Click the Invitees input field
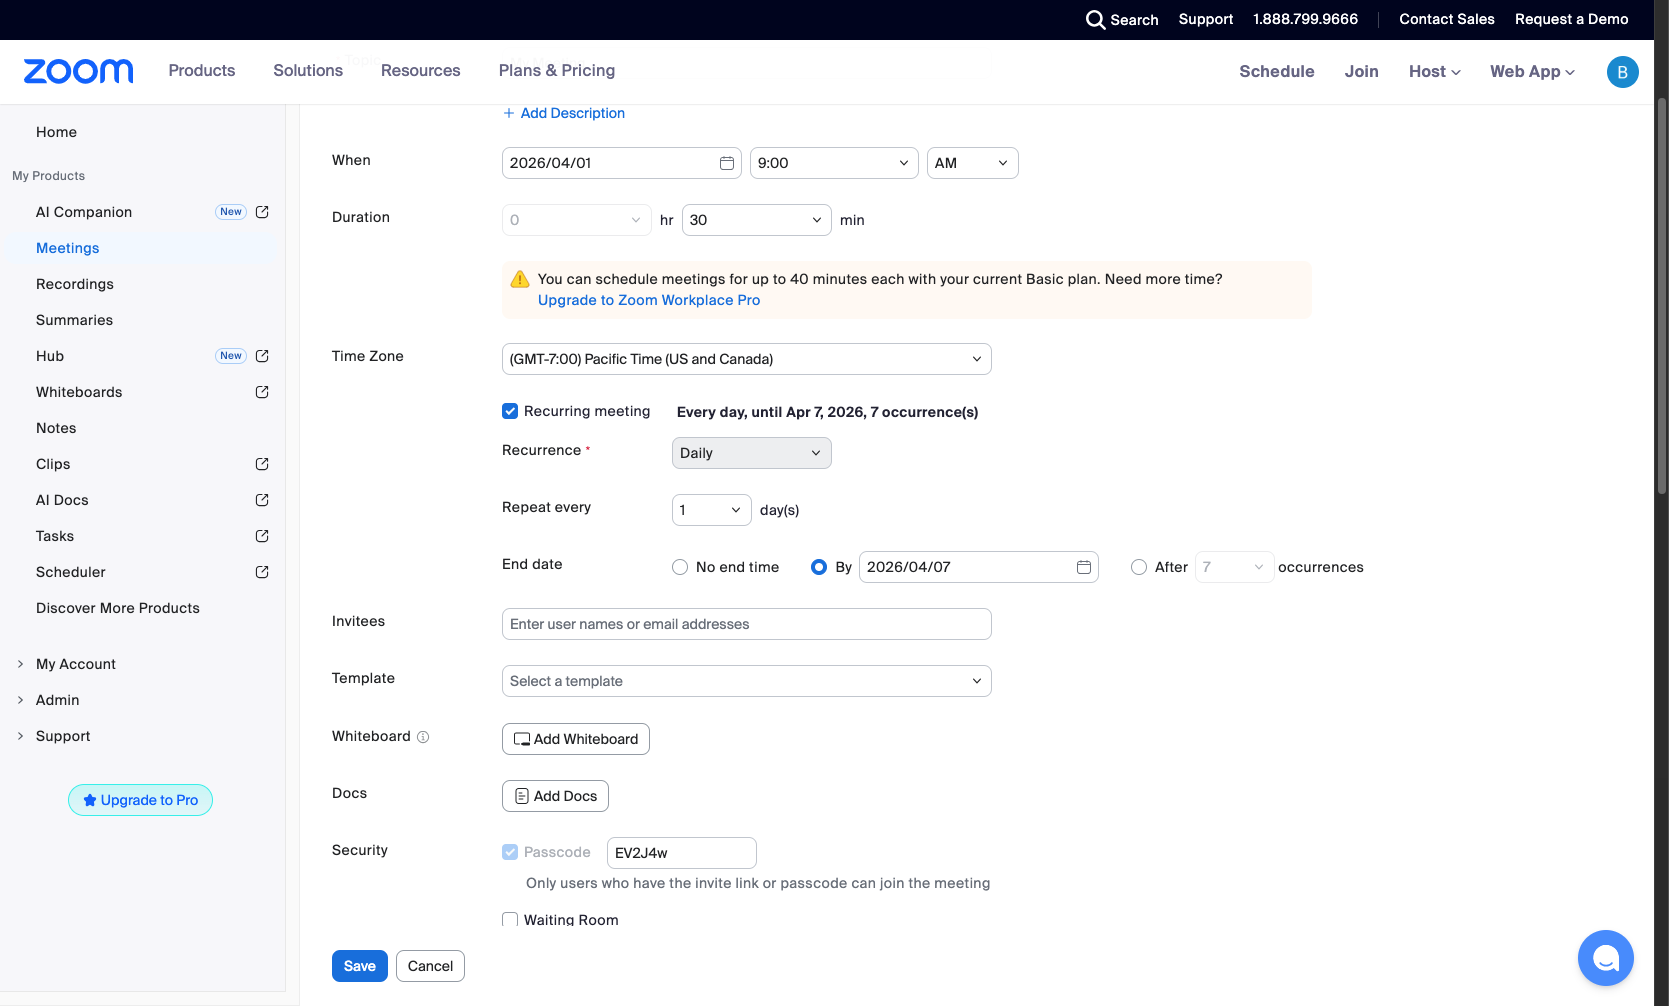The height and width of the screenshot is (1006, 1669). click(747, 624)
